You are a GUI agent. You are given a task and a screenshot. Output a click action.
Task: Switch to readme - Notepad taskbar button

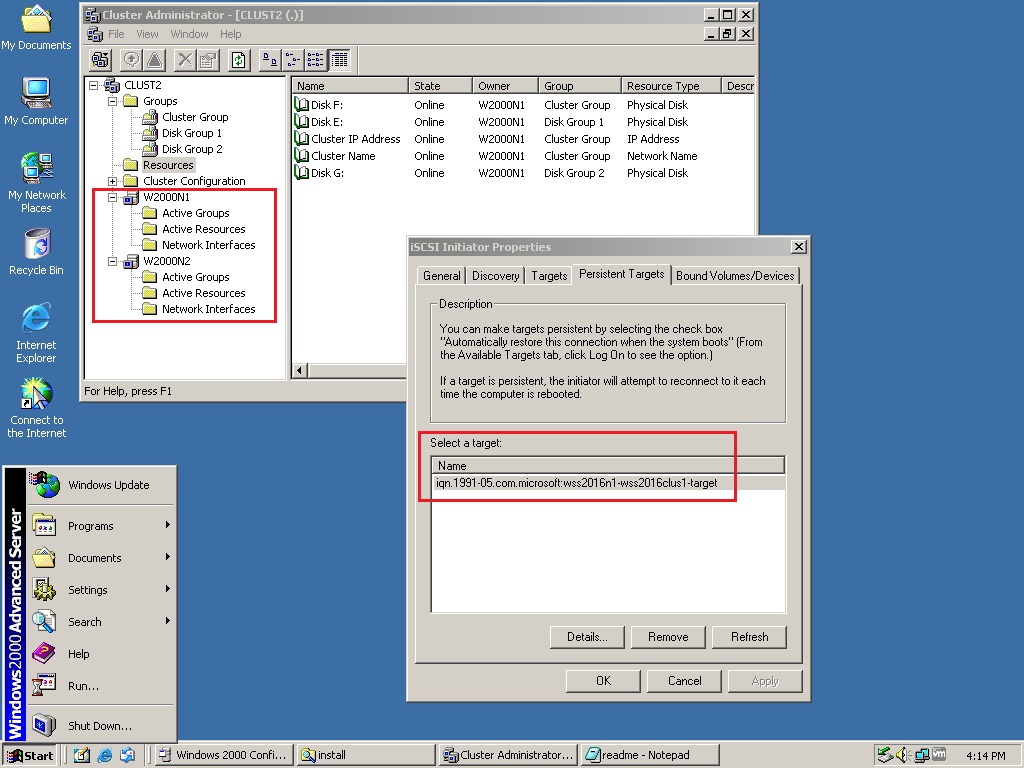(x=650, y=755)
